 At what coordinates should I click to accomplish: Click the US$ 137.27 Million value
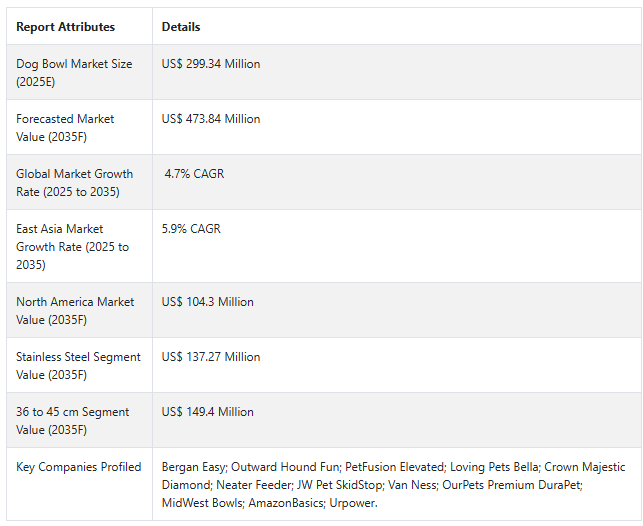coord(211,357)
